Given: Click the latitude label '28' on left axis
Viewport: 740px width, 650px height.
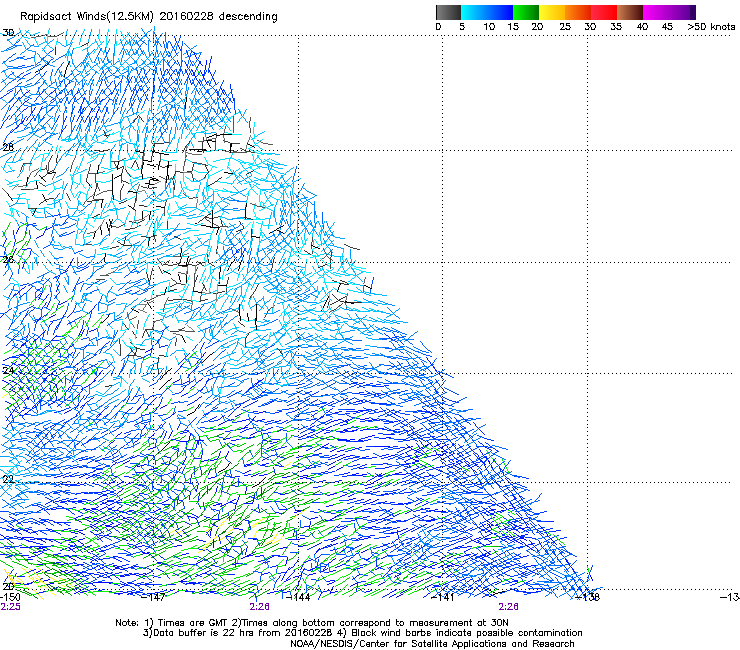Looking at the screenshot, I should pyautogui.click(x=8, y=147).
